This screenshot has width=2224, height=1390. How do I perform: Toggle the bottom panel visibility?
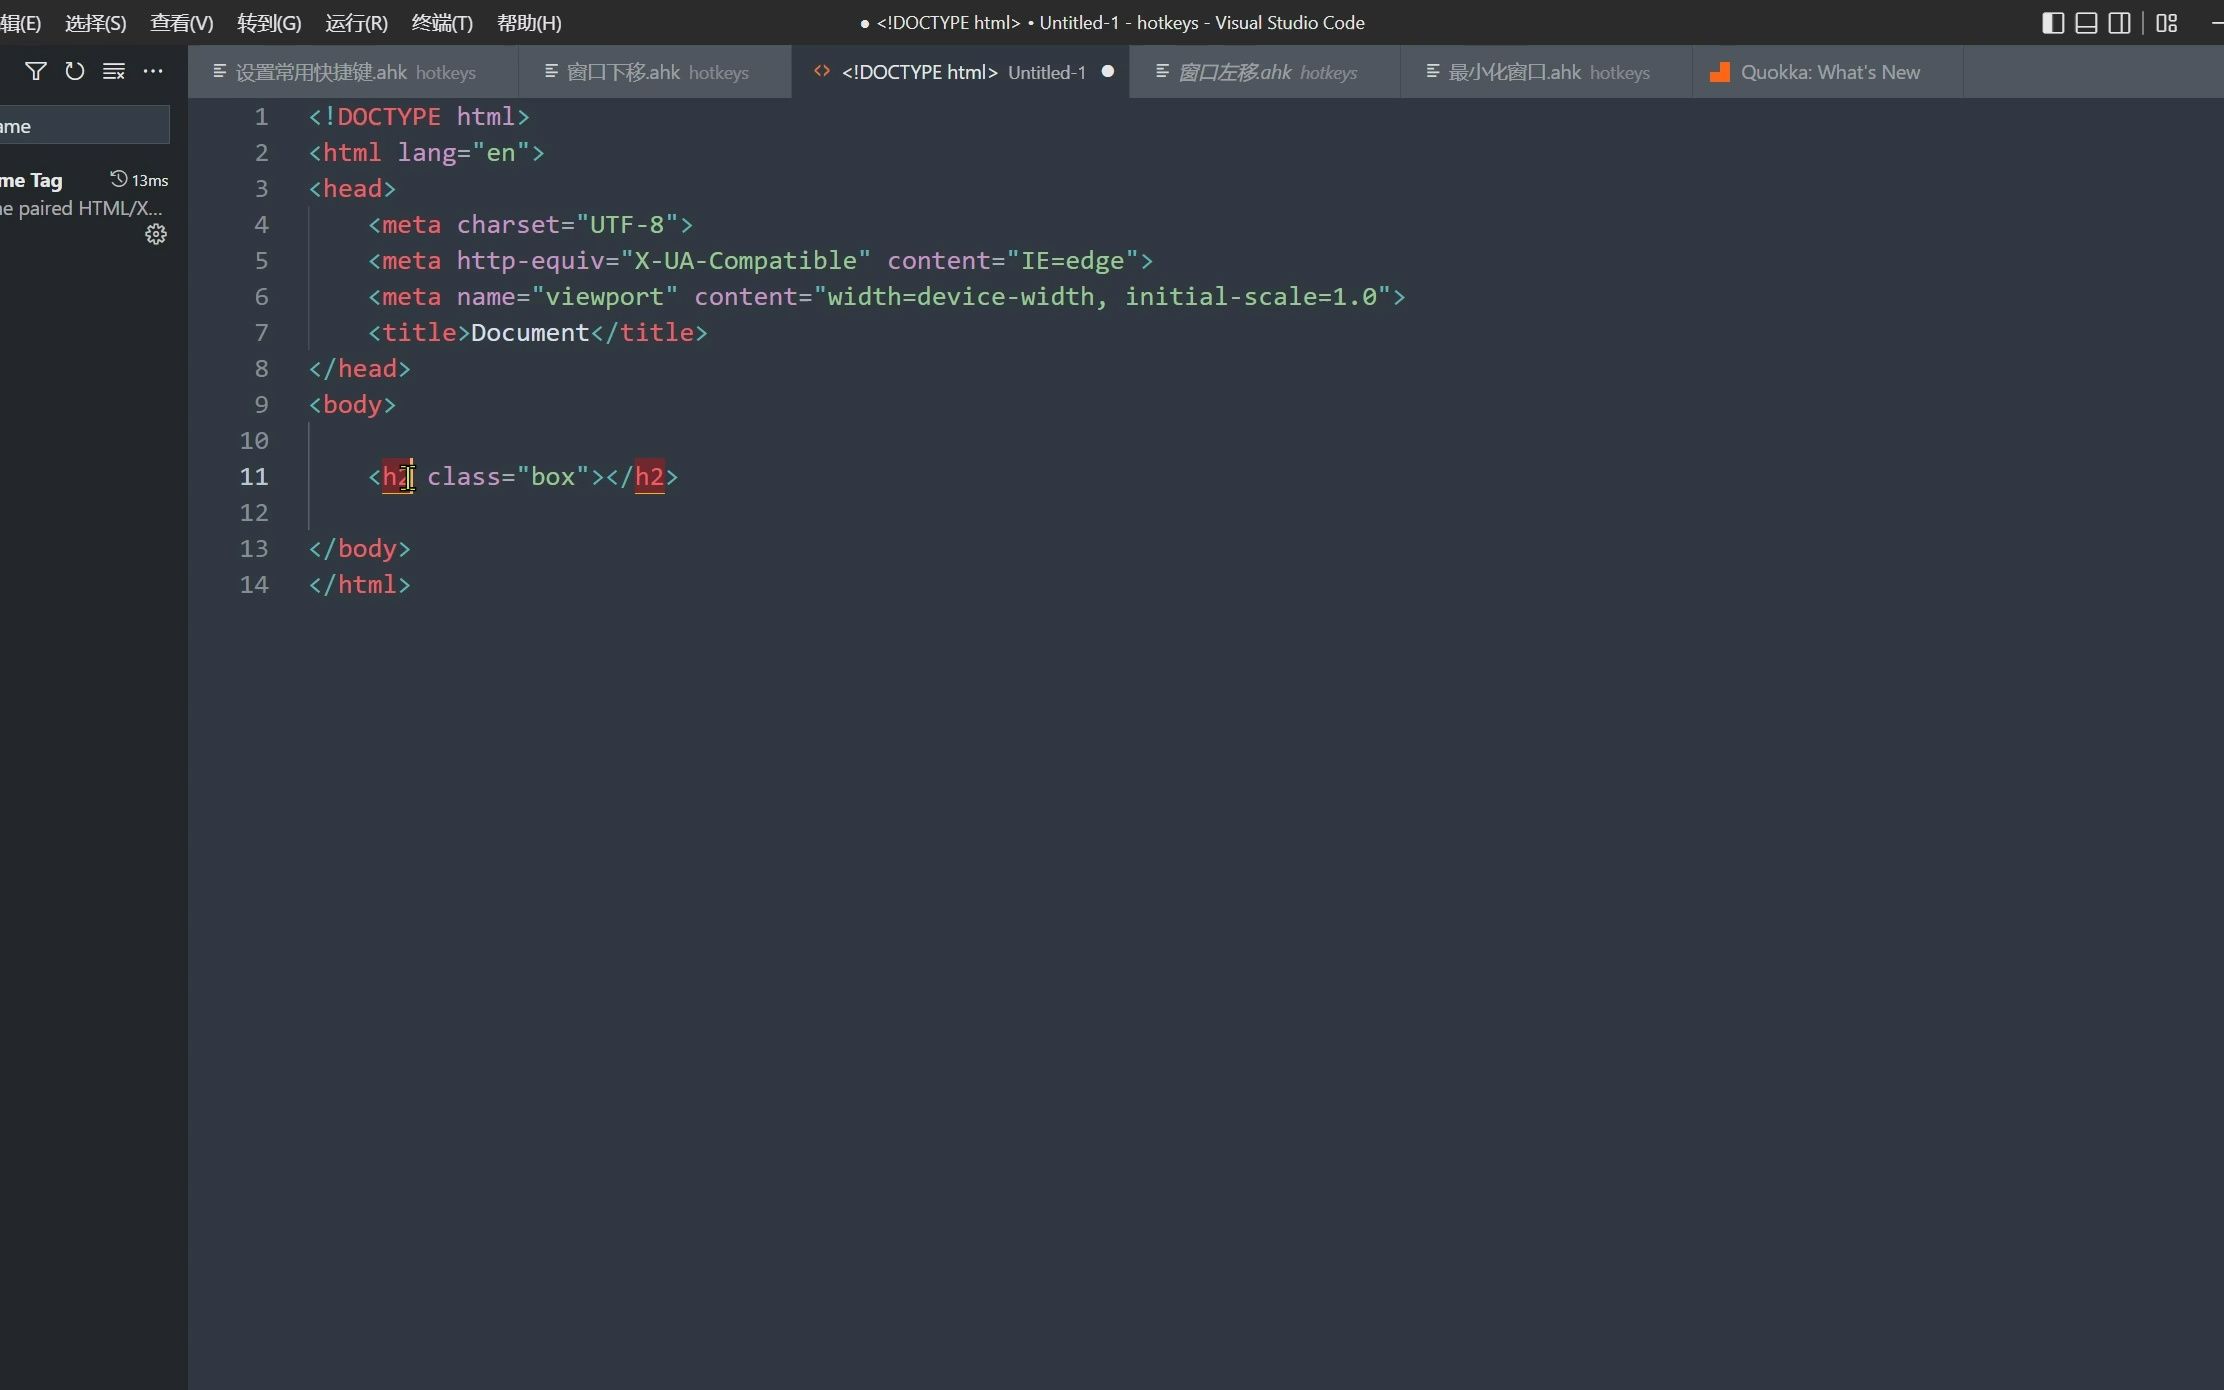(x=2086, y=23)
